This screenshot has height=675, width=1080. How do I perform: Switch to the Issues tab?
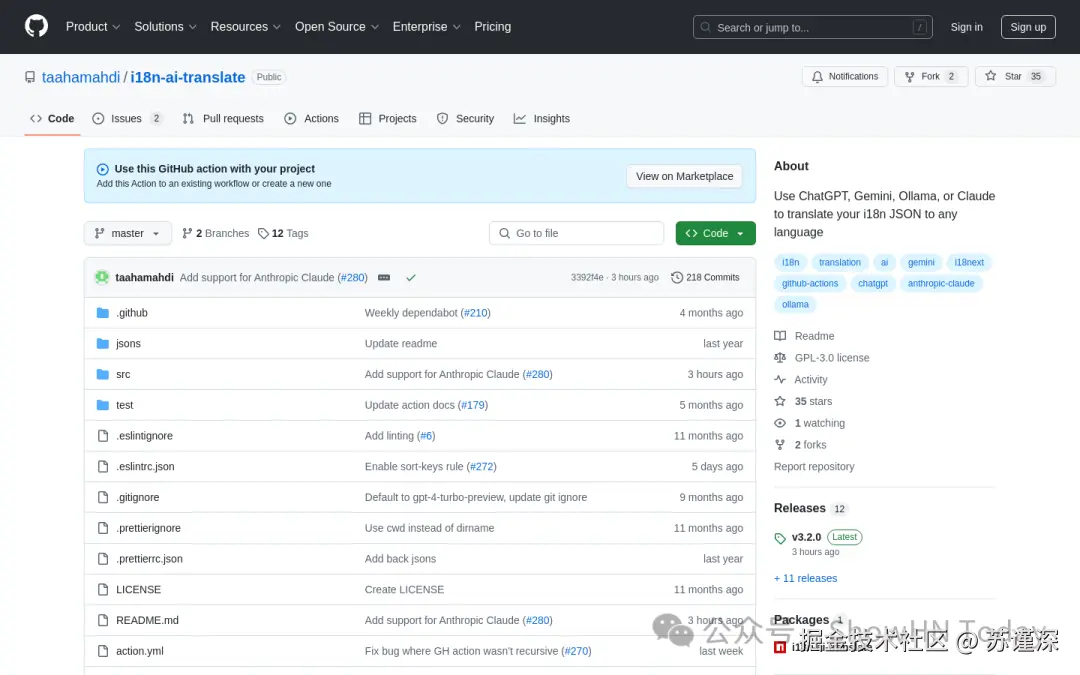click(127, 118)
